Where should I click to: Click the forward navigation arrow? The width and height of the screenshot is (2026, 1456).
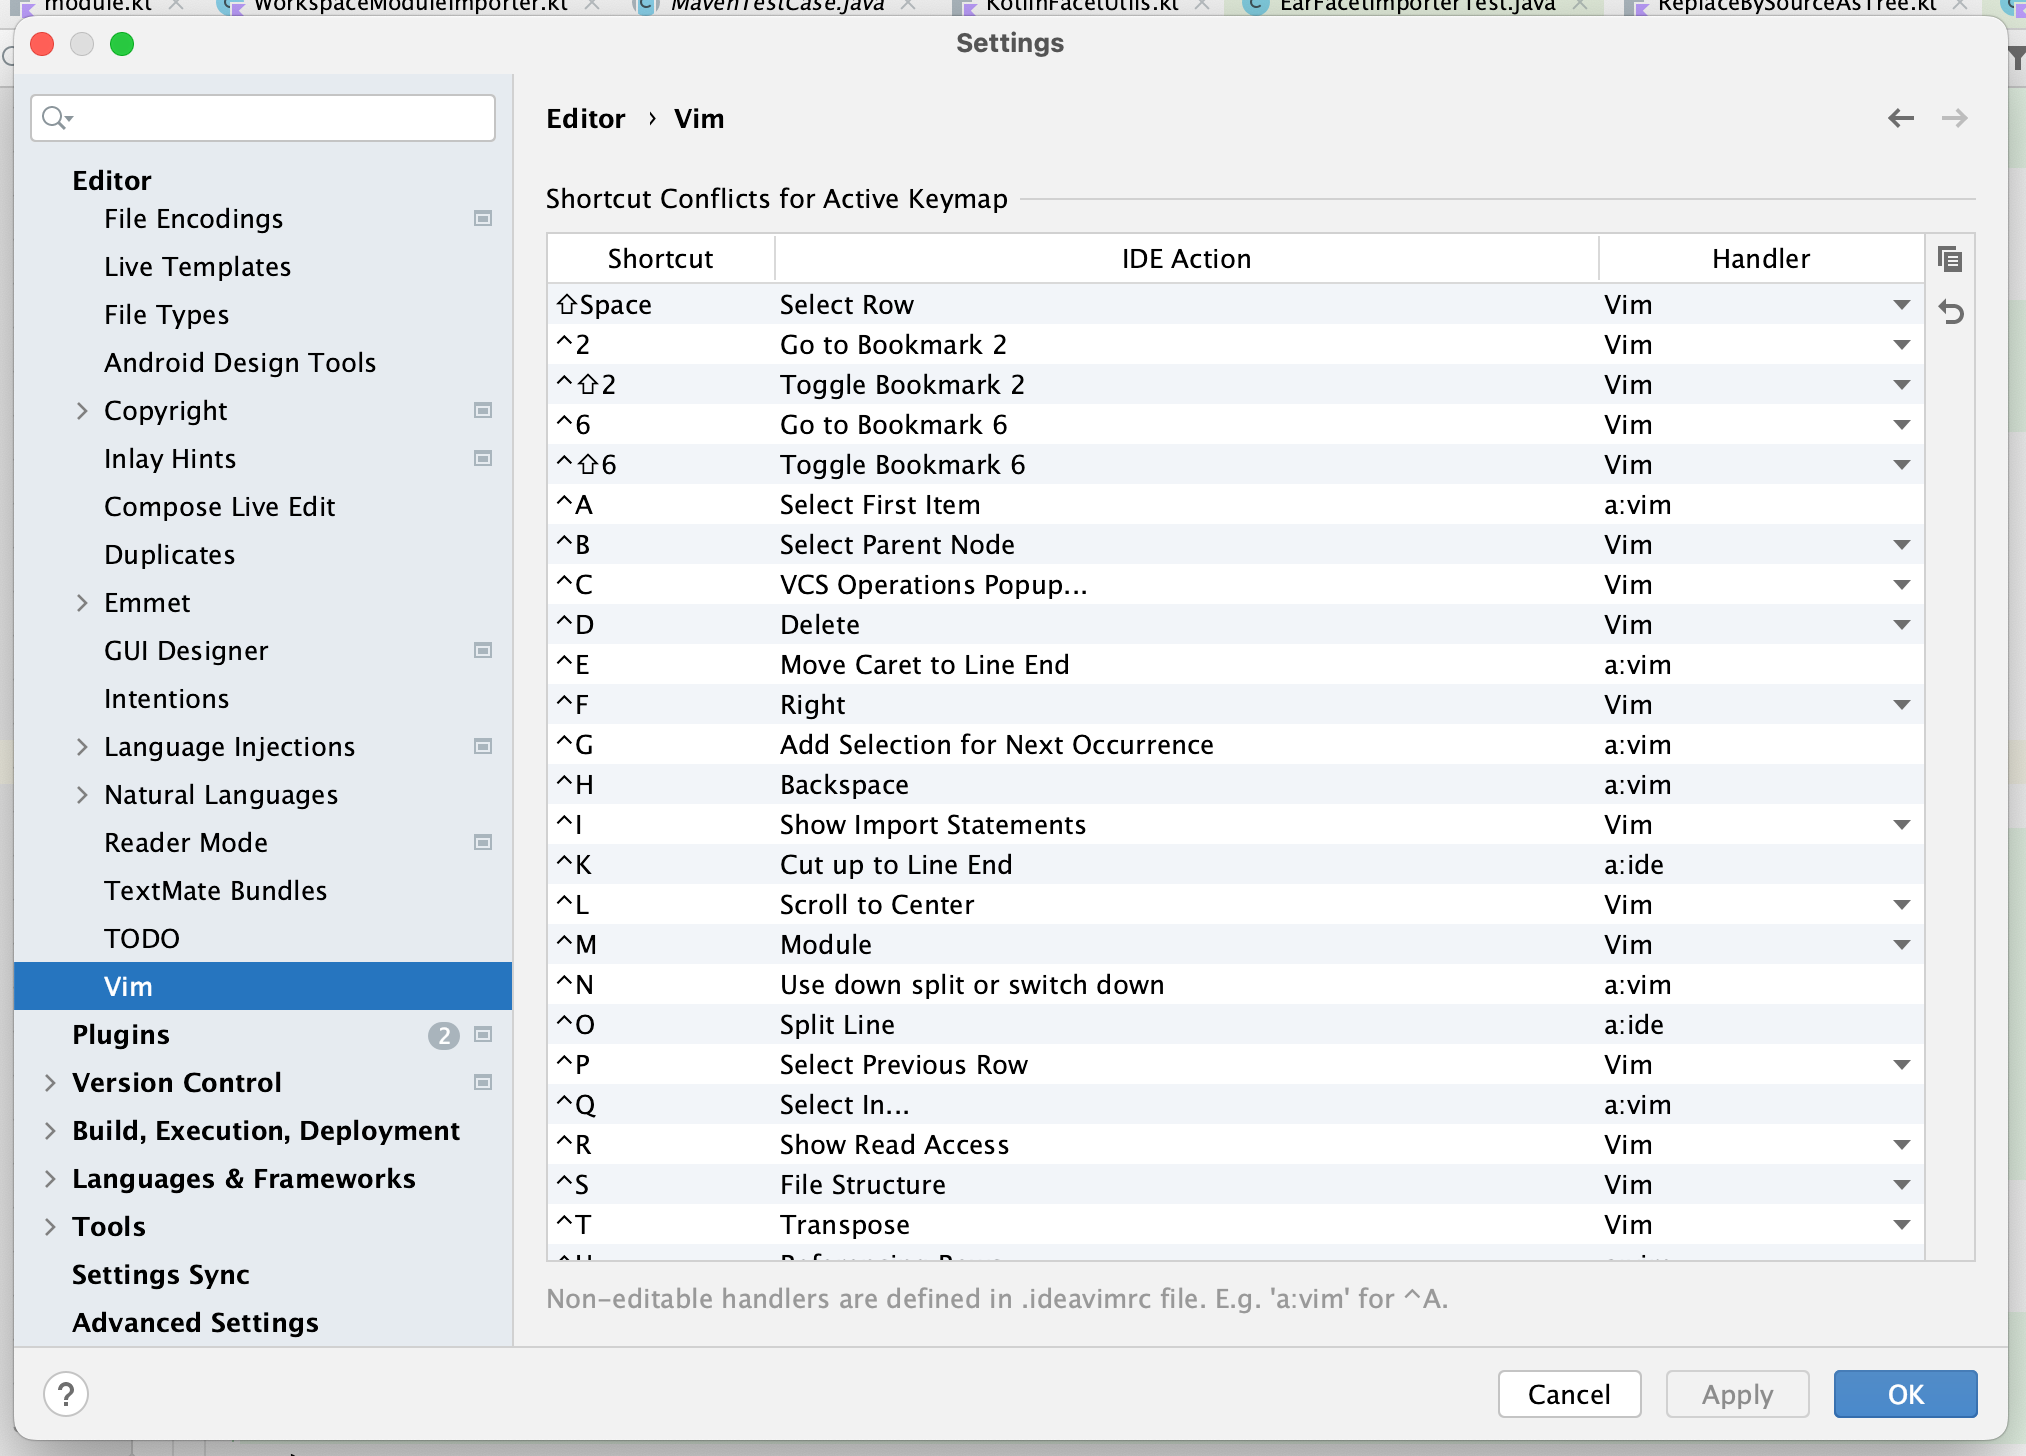click(x=1955, y=118)
